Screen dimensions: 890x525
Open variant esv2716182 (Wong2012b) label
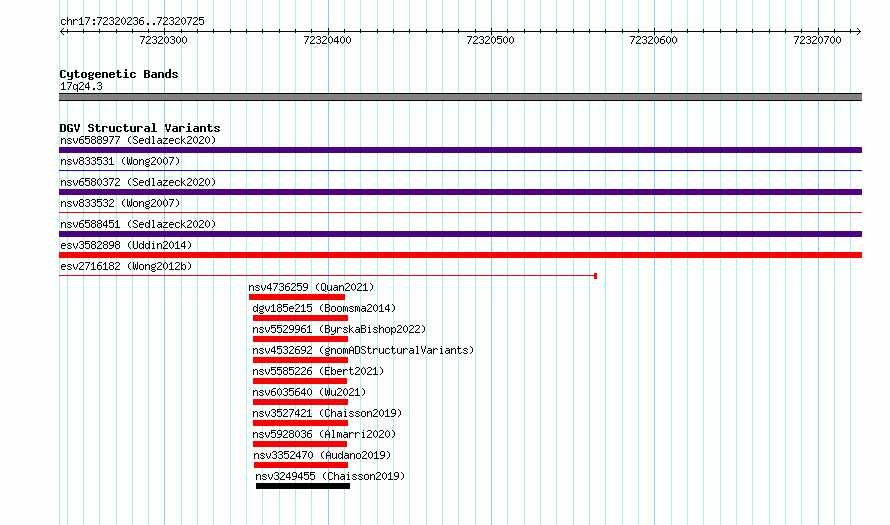pos(126,266)
